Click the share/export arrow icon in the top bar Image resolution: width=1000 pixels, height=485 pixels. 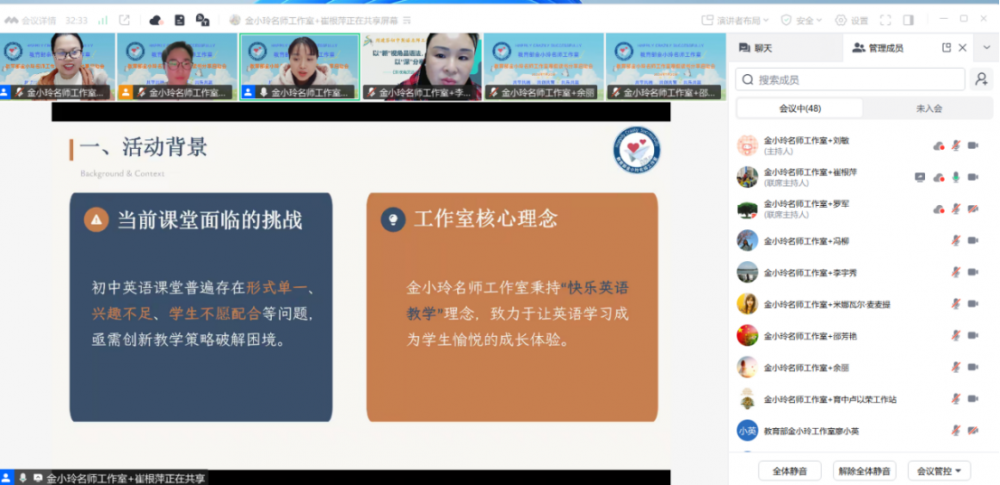(124, 20)
